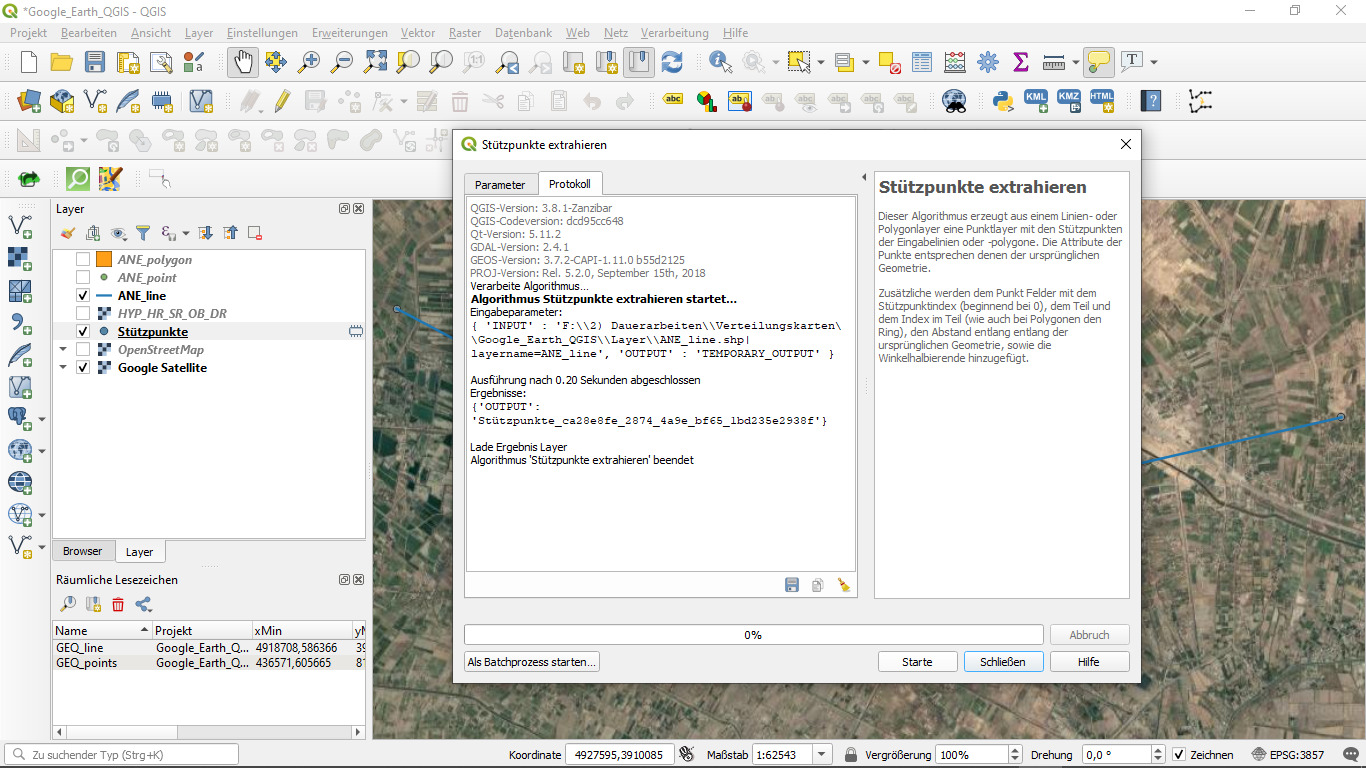Select the Pan Map hand tool
Screen dimensions: 1366x768
(x=243, y=62)
